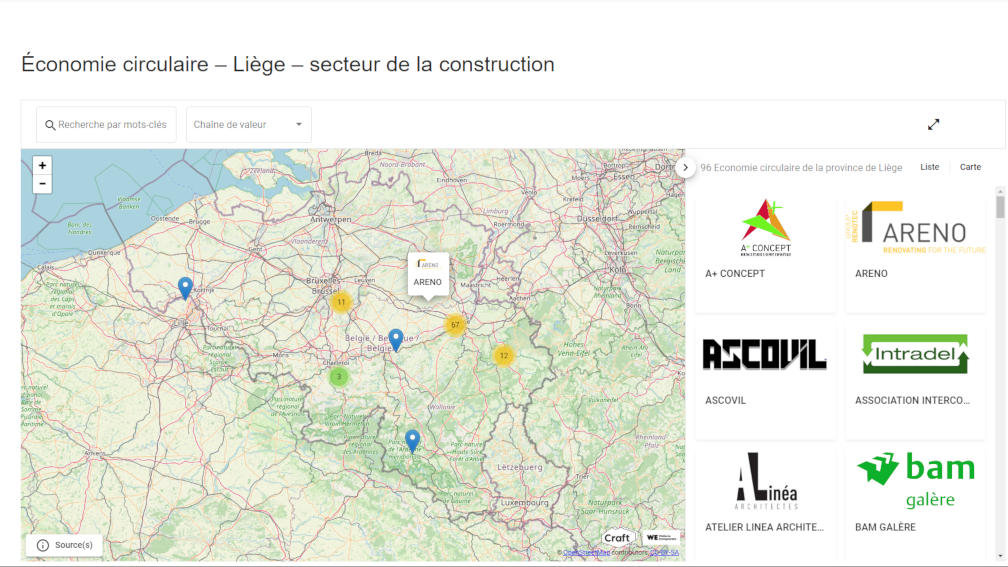Open the Chaîne de valeur dropdown
The height and width of the screenshot is (567, 1008).
click(249, 125)
